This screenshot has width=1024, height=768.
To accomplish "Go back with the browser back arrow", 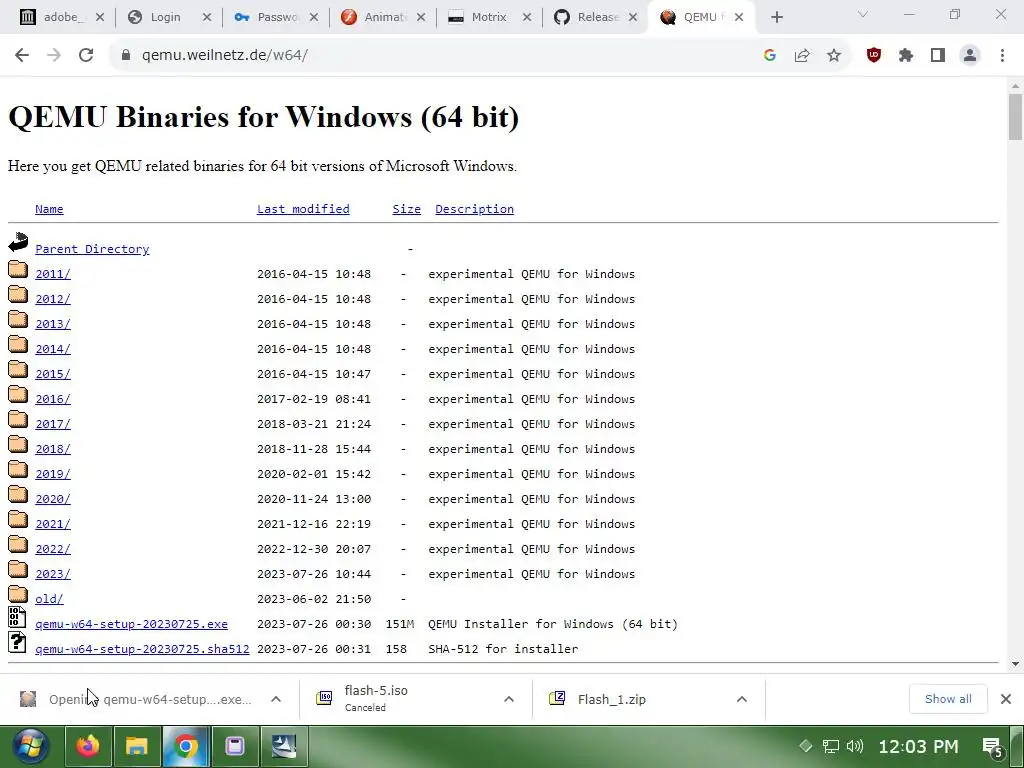I will [x=22, y=56].
